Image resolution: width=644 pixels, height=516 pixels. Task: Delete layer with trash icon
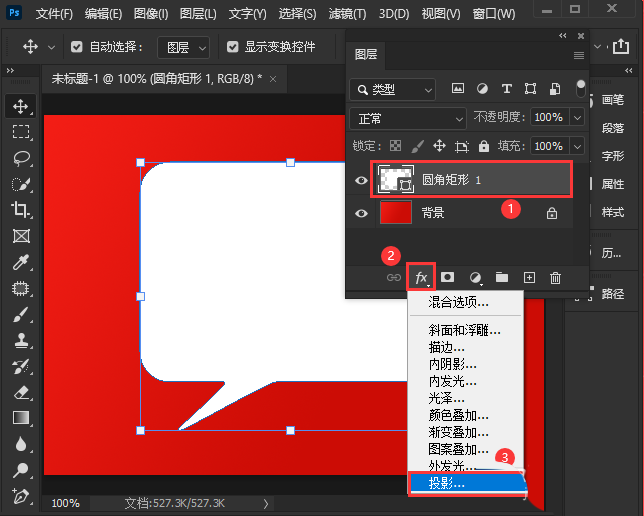click(x=555, y=278)
